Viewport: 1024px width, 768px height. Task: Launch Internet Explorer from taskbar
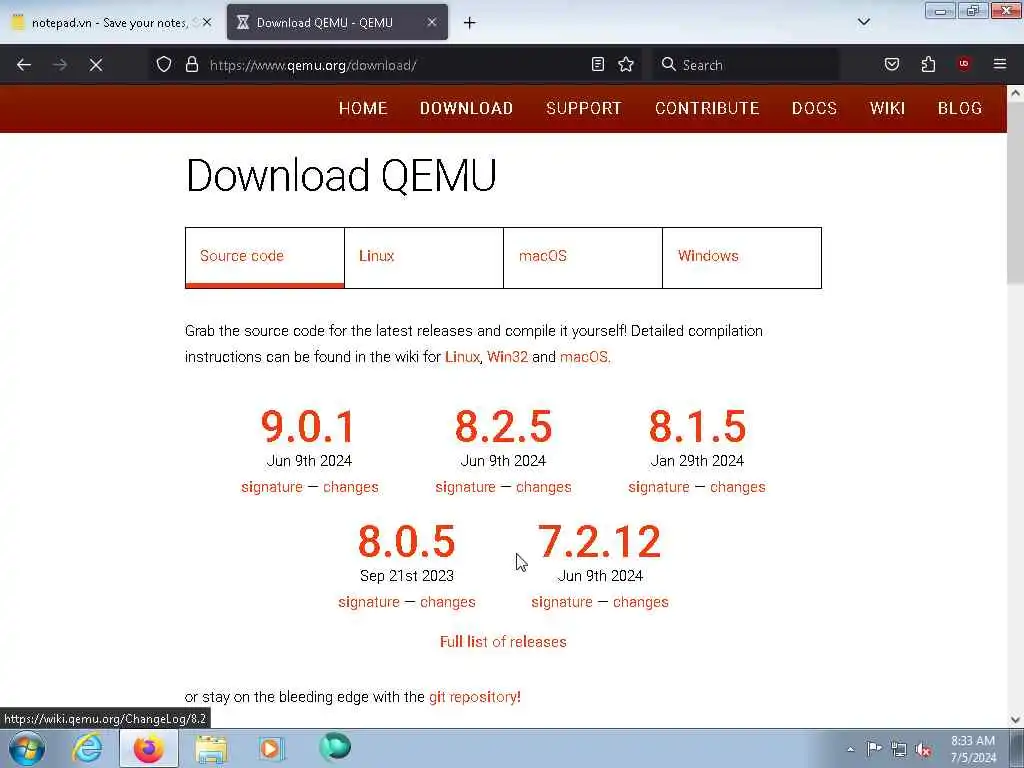(x=88, y=748)
